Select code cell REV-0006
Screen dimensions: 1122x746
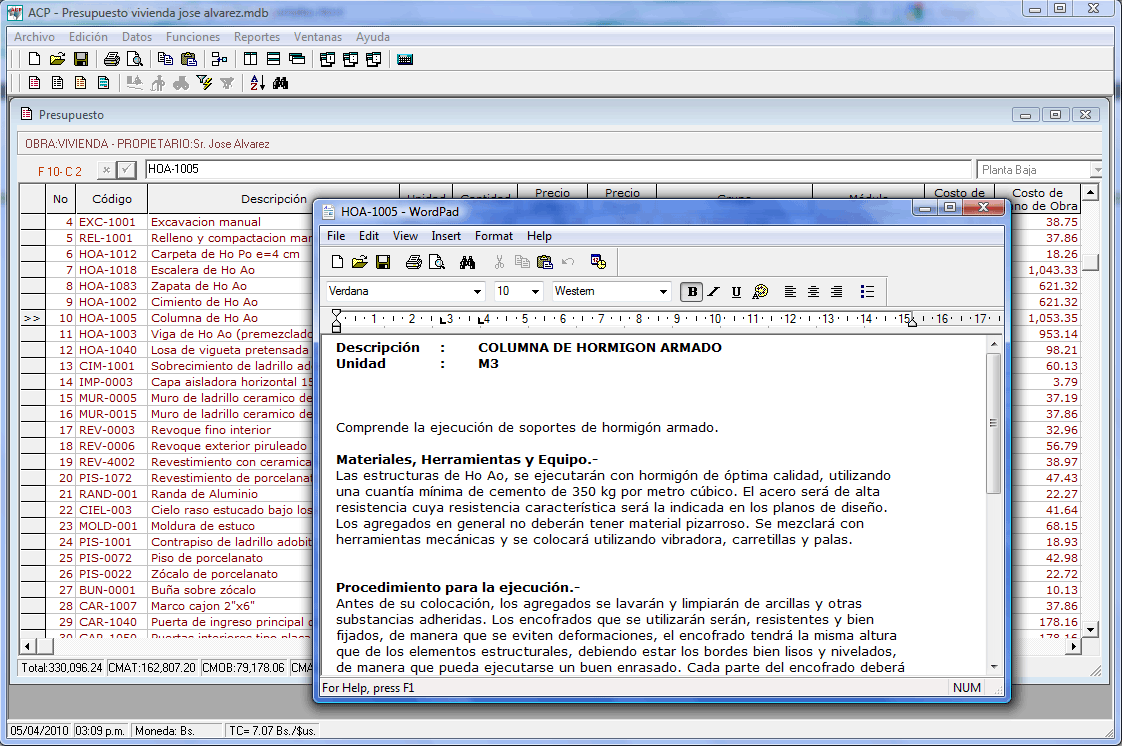[x=112, y=446]
